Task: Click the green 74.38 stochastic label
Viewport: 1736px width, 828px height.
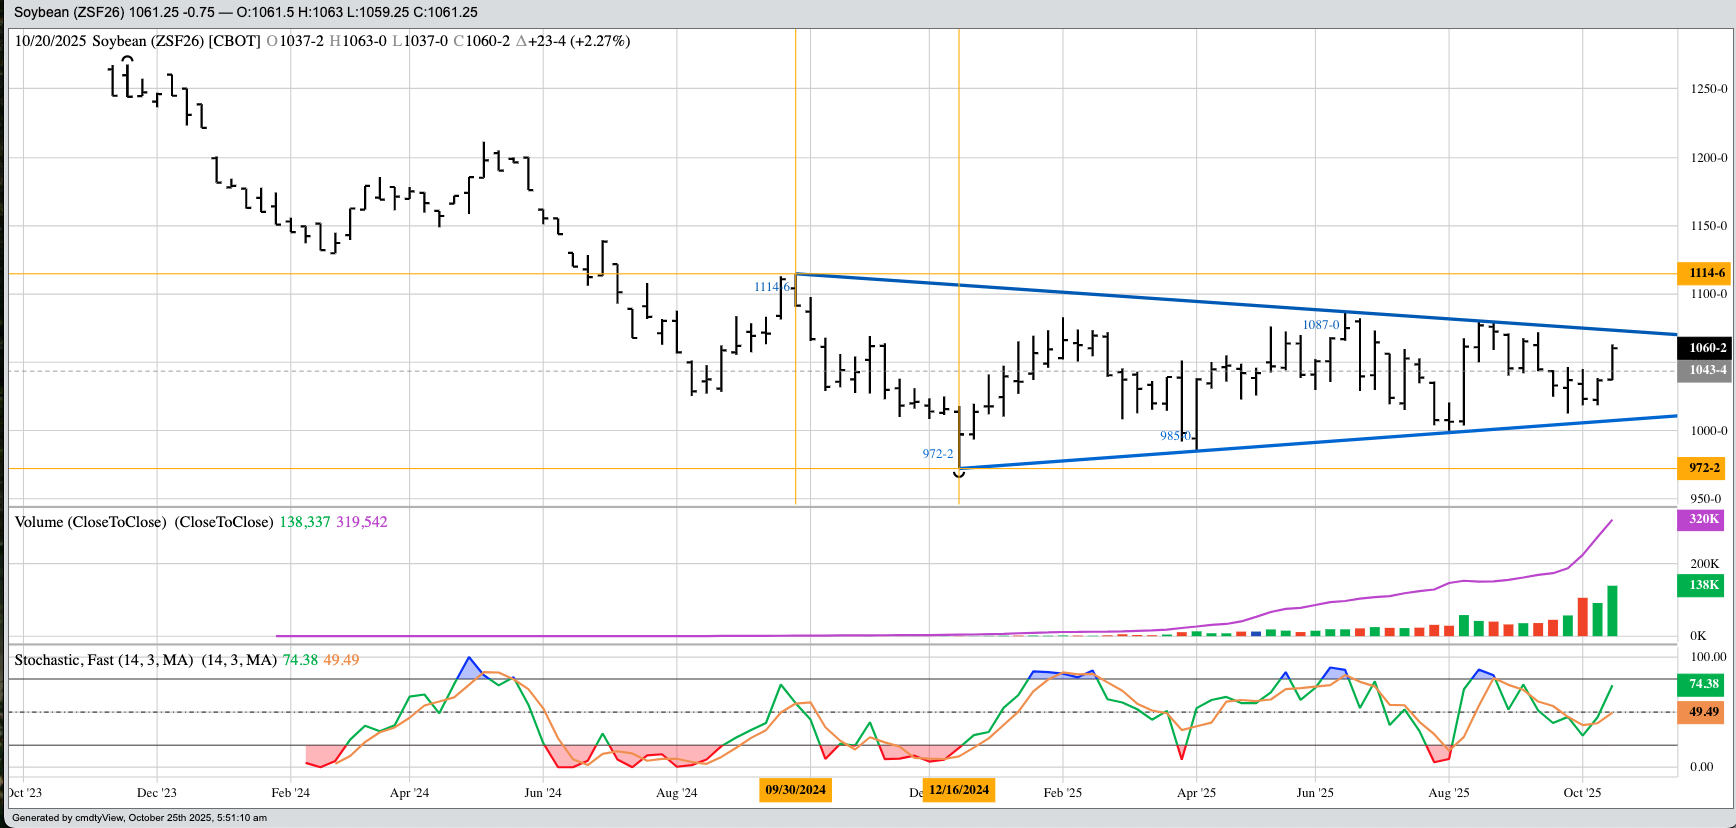Action: pyautogui.click(x=1704, y=684)
